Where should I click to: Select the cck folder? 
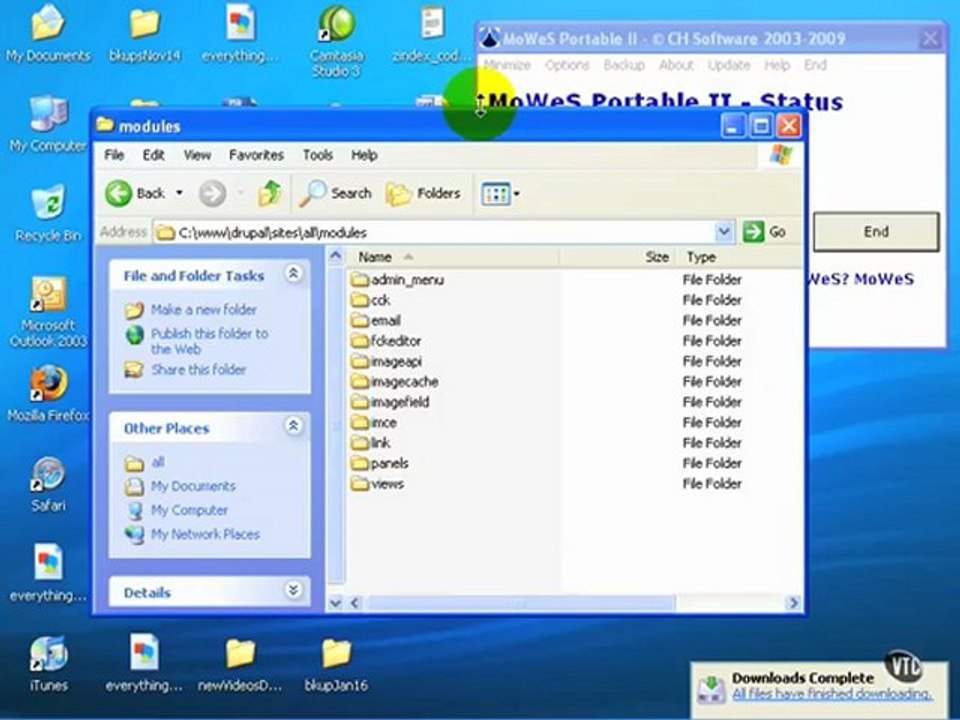(371, 300)
